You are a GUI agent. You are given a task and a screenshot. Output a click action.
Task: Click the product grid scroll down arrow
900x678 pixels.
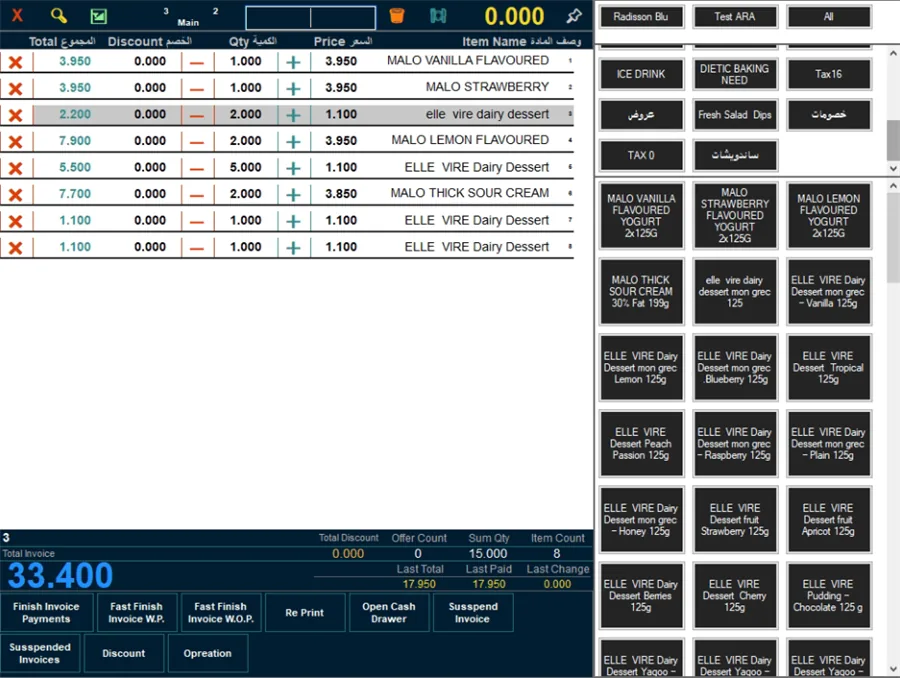click(x=893, y=669)
